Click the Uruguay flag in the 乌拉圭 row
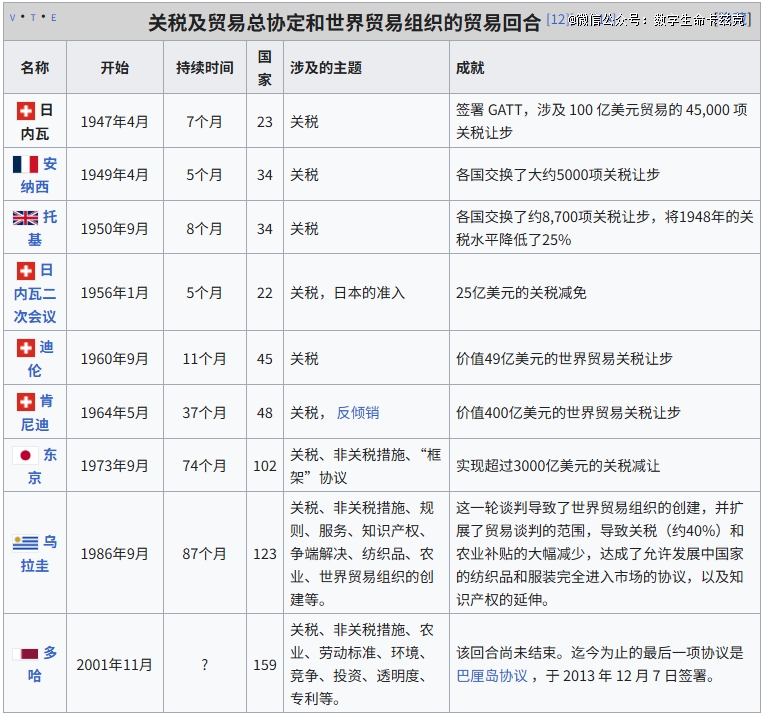 tap(25, 543)
